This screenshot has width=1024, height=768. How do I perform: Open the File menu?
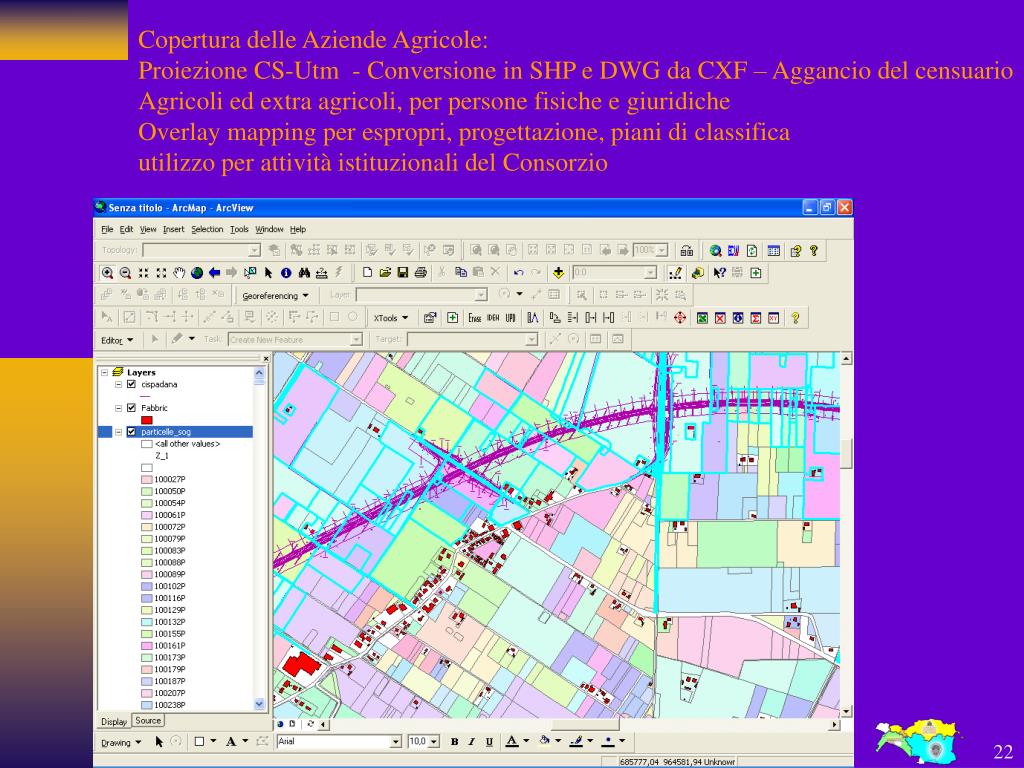(107, 229)
